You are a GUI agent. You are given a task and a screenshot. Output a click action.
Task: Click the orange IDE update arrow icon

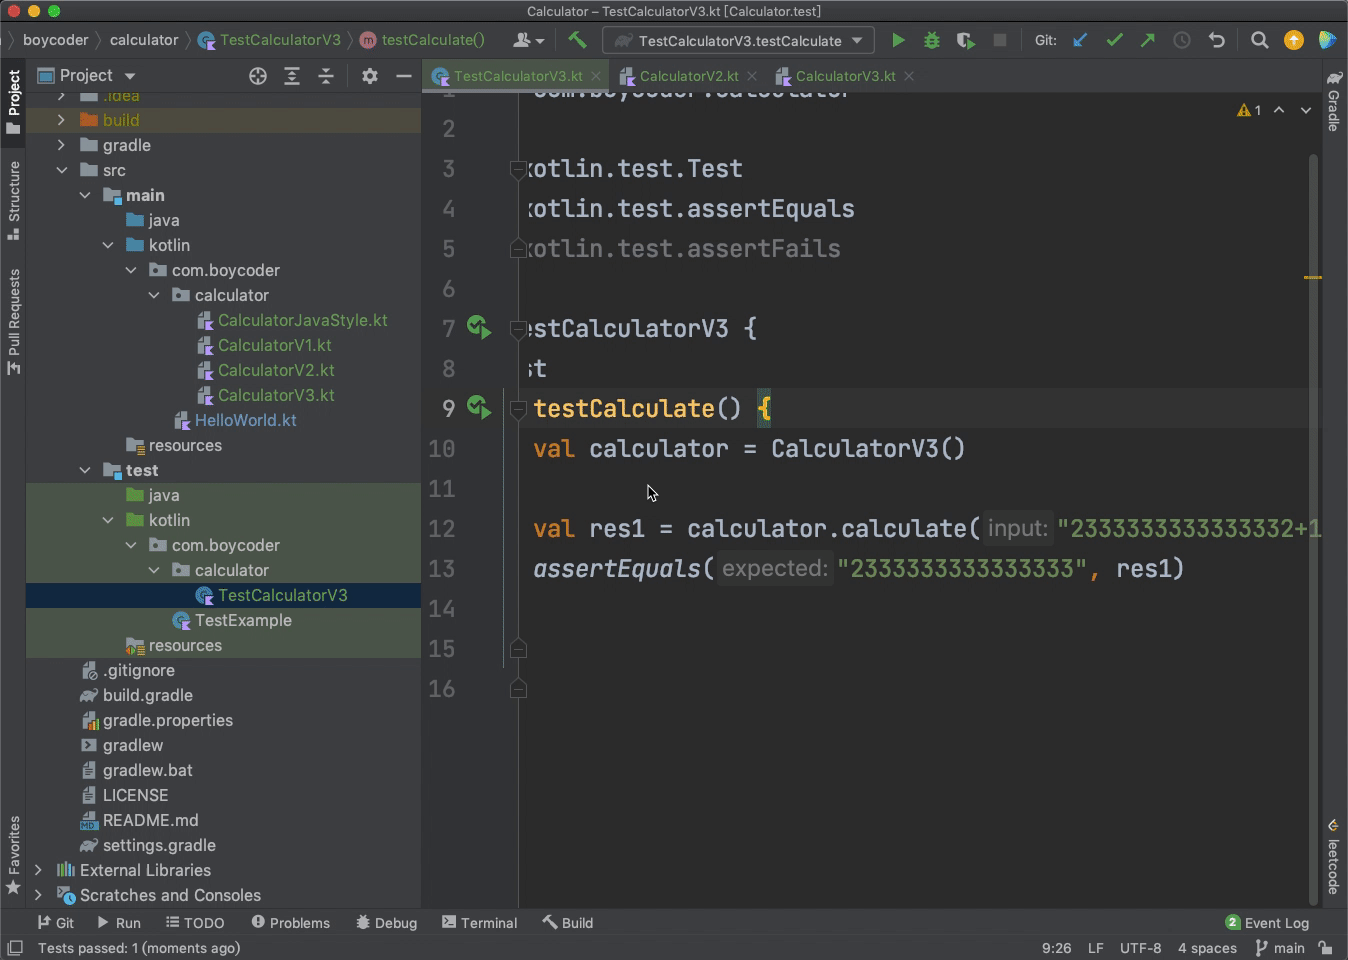point(1294,40)
